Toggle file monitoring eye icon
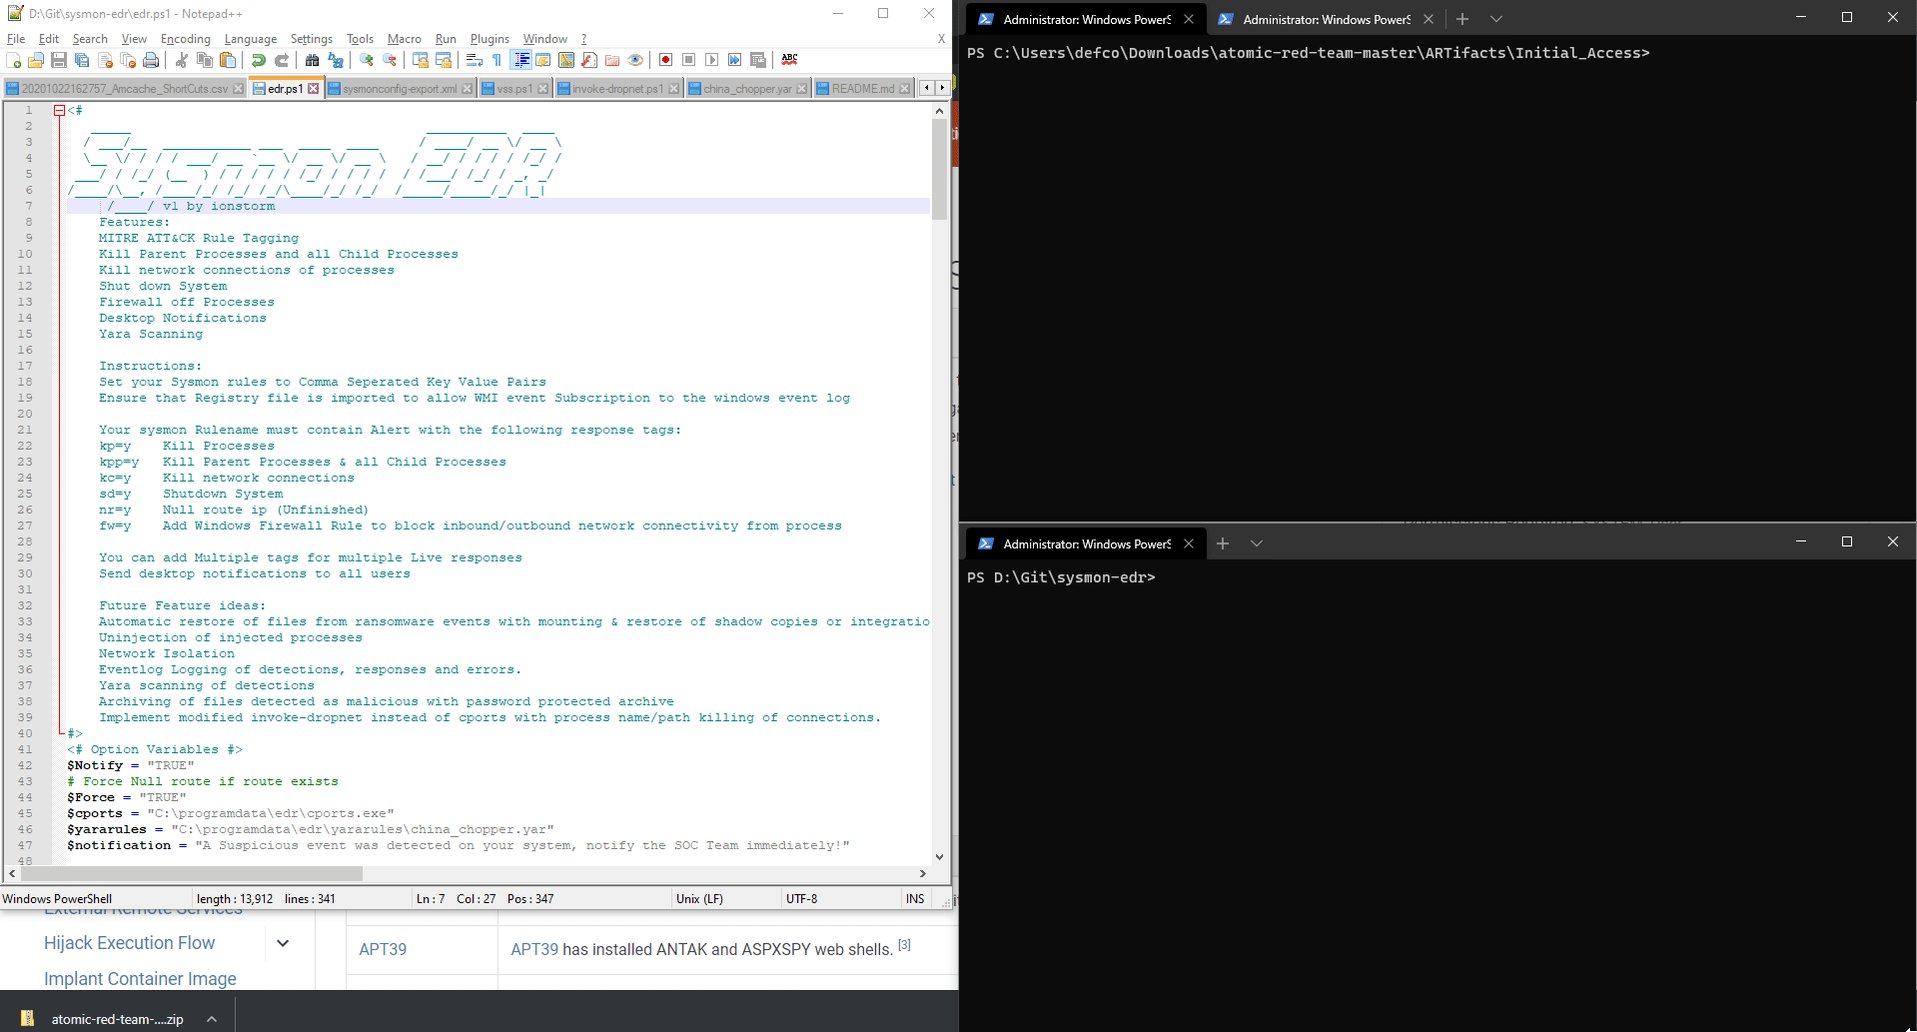This screenshot has height=1032, width=1917. [x=635, y=60]
